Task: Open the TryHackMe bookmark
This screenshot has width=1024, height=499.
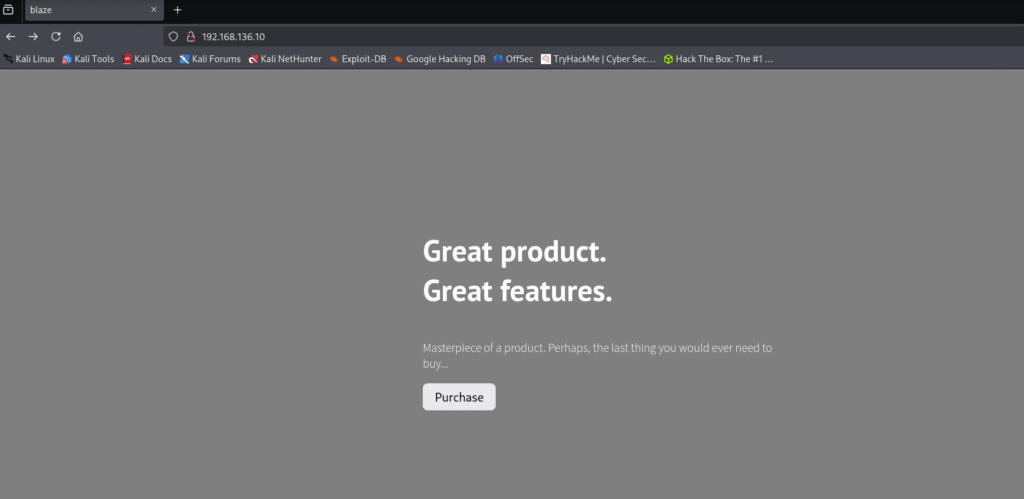Action: [x=598, y=59]
